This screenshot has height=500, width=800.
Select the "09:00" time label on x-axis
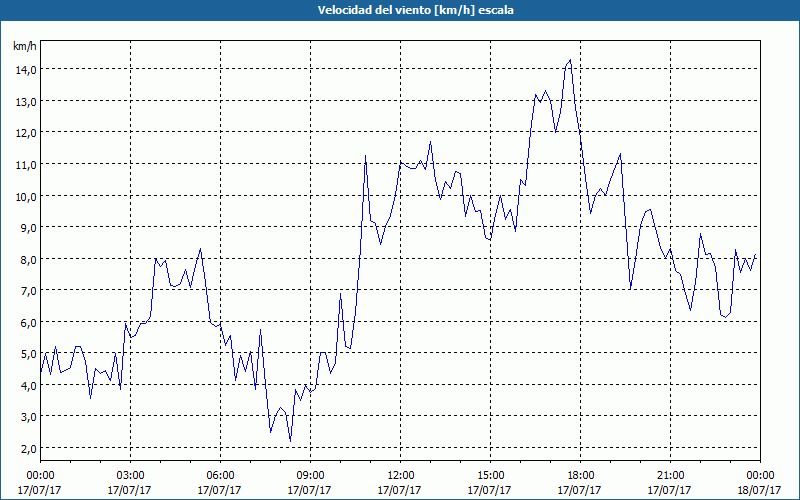tap(310, 476)
